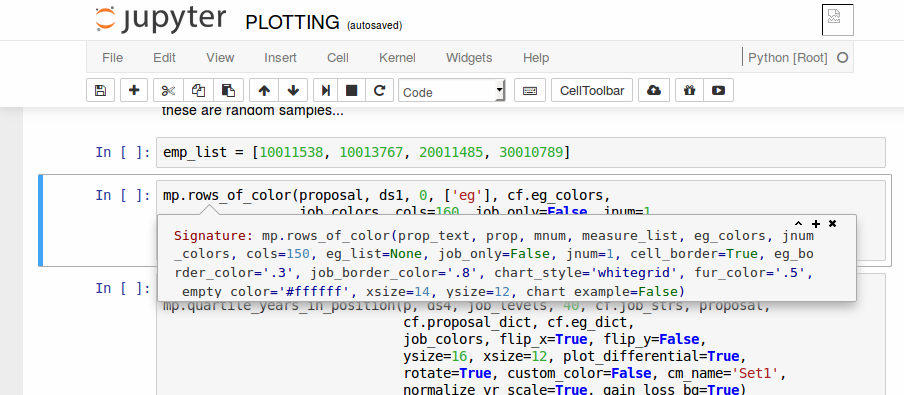The width and height of the screenshot is (904, 395).
Task: Click the save and checkpoint icon
Action: click(100, 91)
